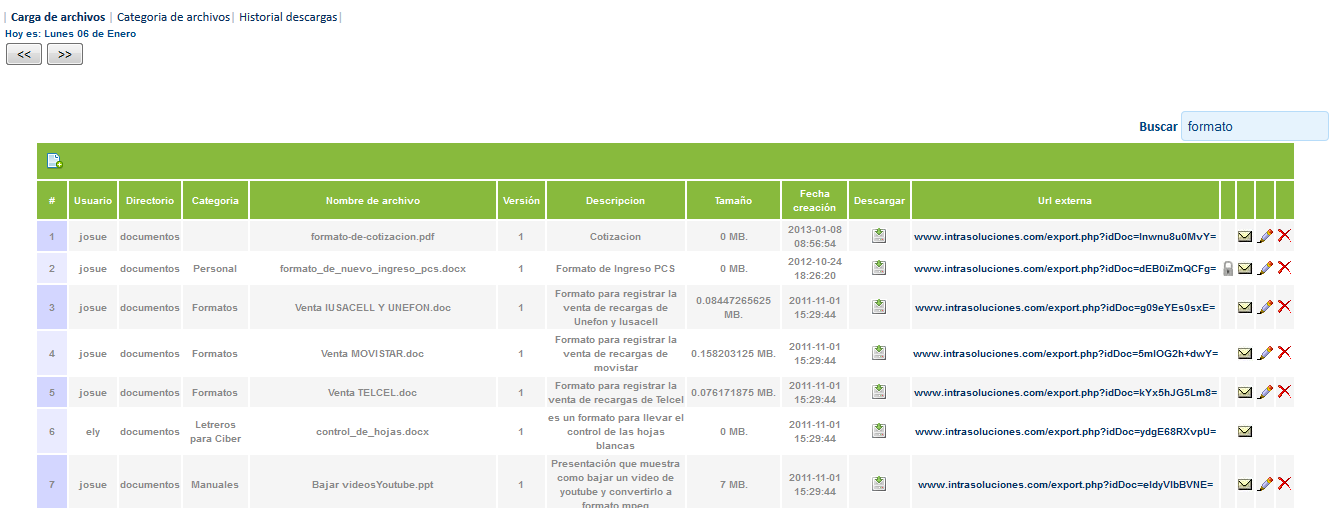Click category cell Manuales
1331x508 pixels.
[x=215, y=484]
